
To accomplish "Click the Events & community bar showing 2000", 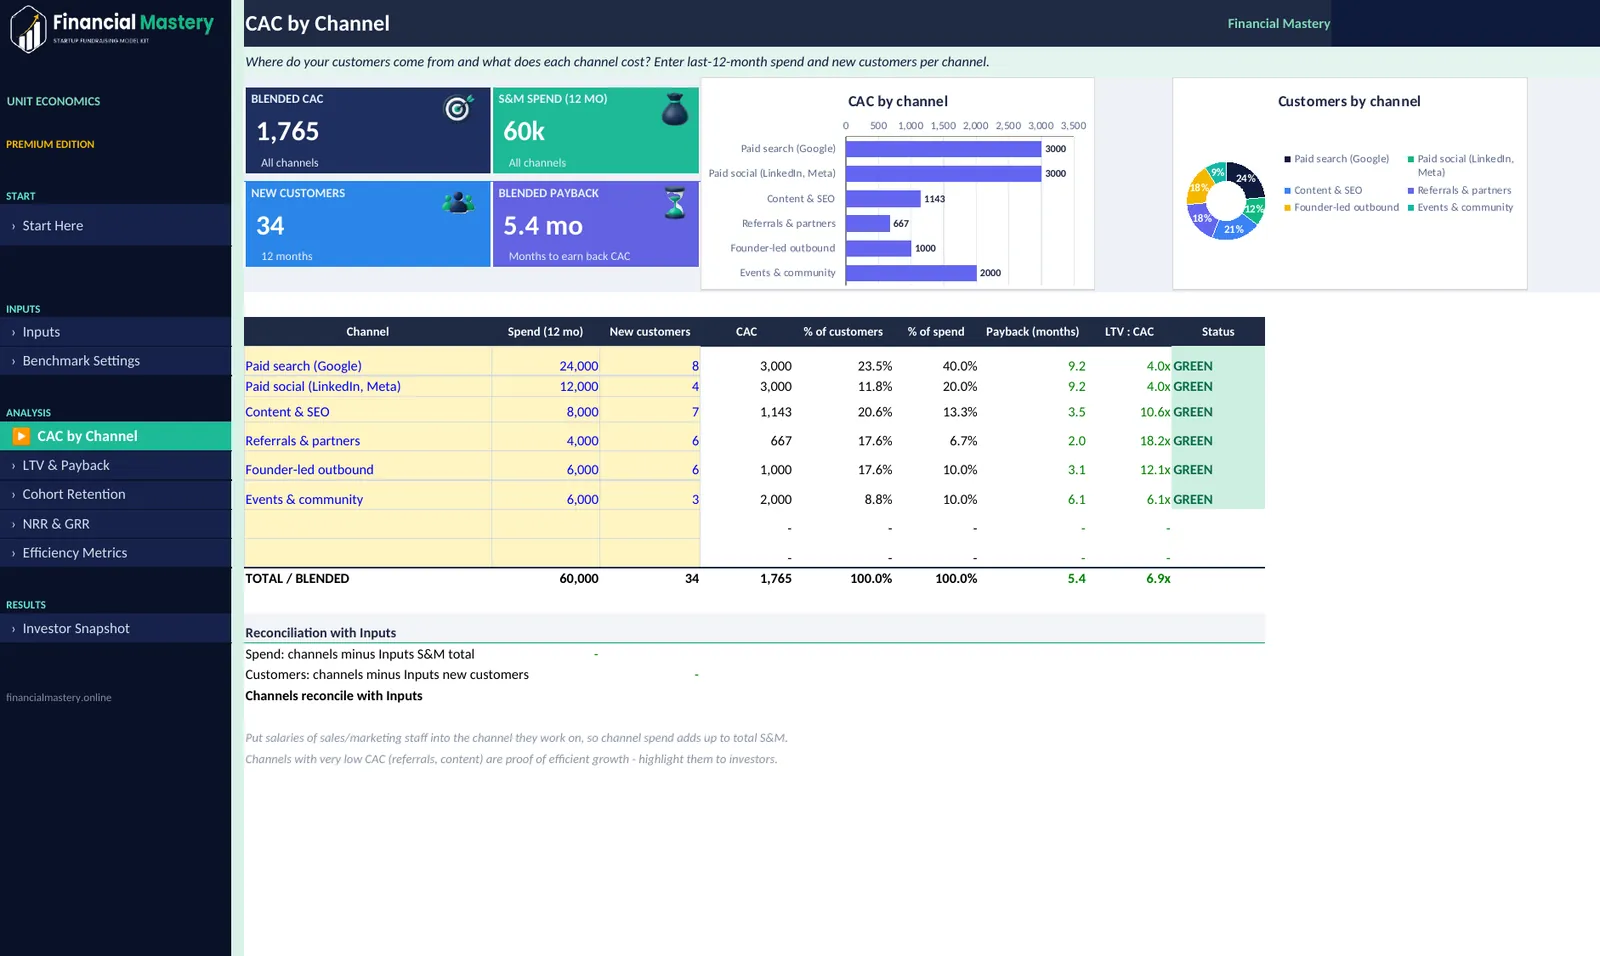I will pyautogui.click(x=912, y=273).
